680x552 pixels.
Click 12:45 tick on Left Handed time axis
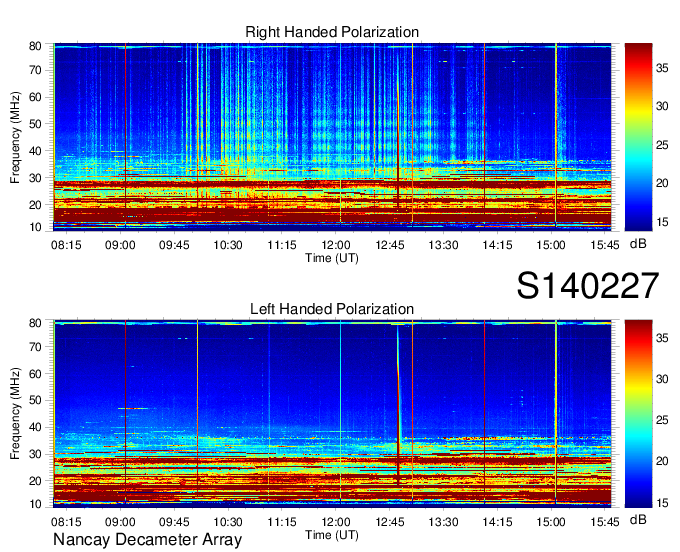(389, 522)
